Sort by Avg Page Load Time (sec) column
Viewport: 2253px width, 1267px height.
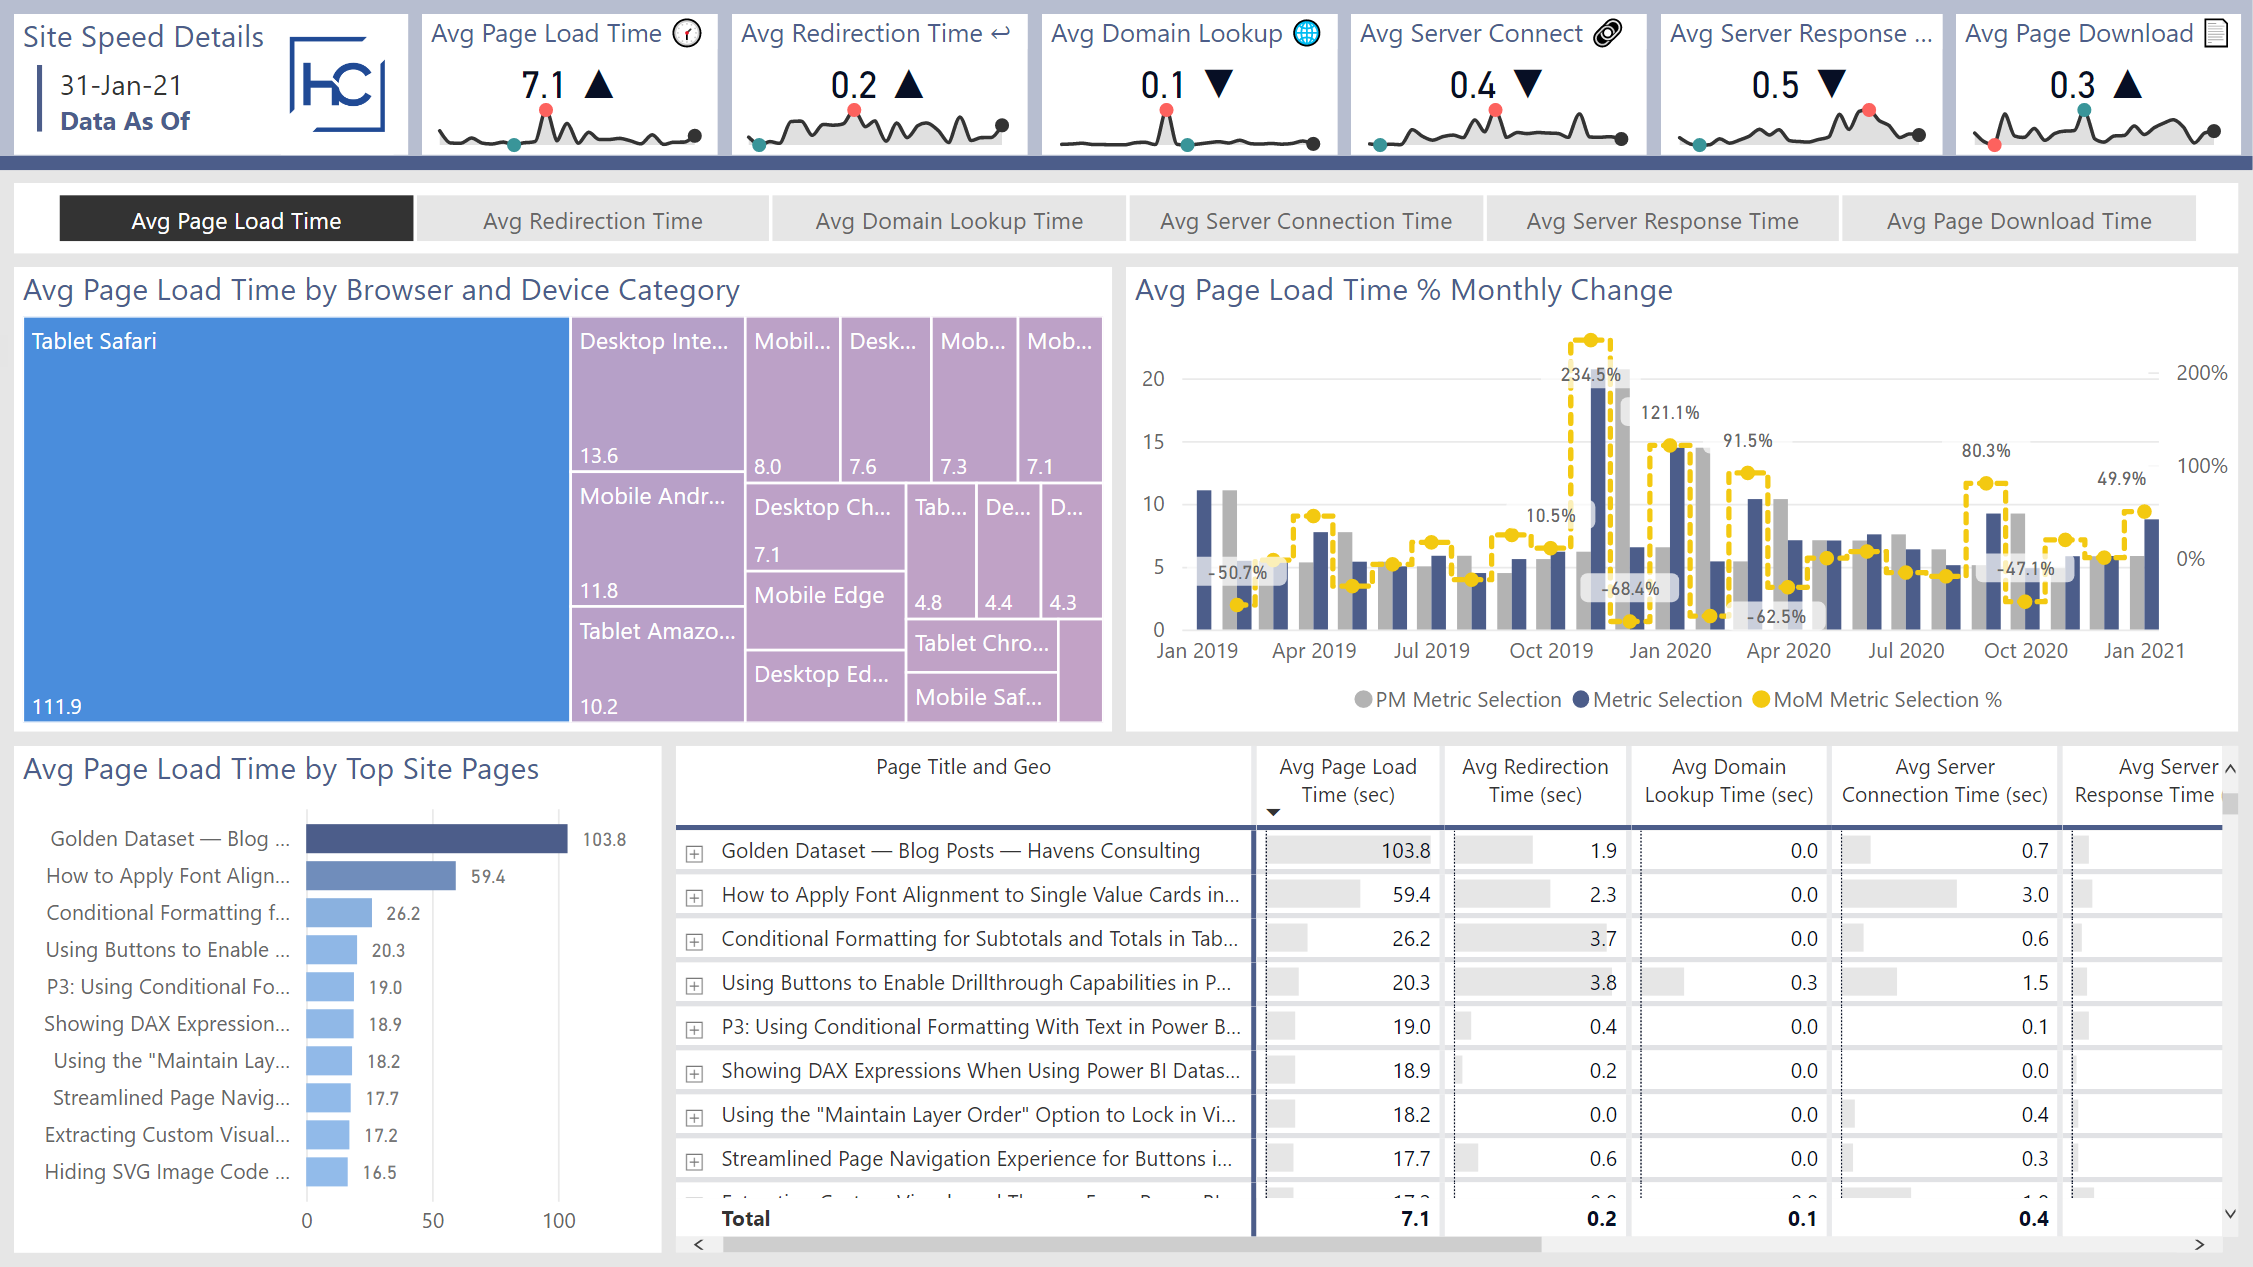(x=1347, y=781)
